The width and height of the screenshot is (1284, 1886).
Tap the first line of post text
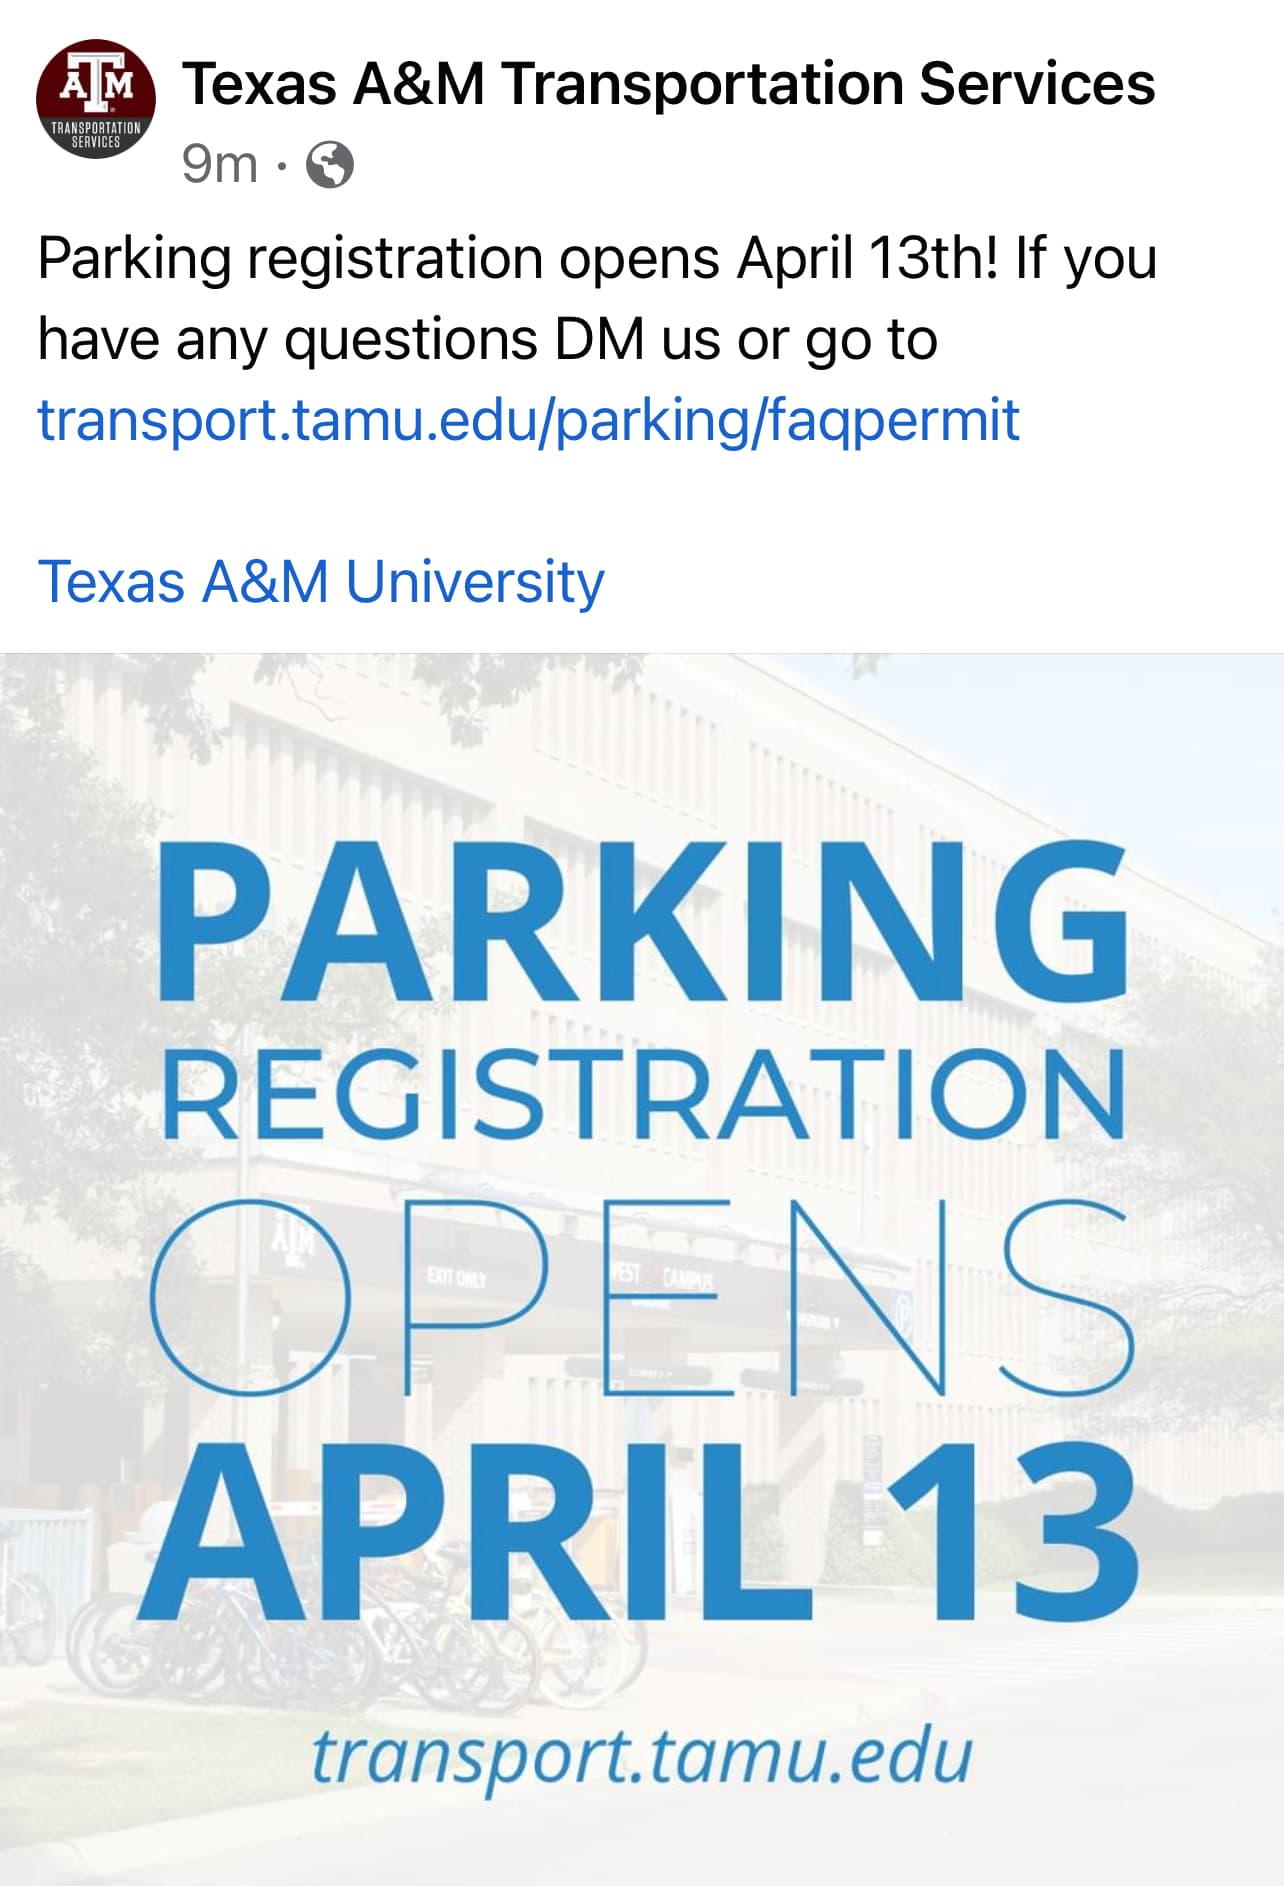597,259
